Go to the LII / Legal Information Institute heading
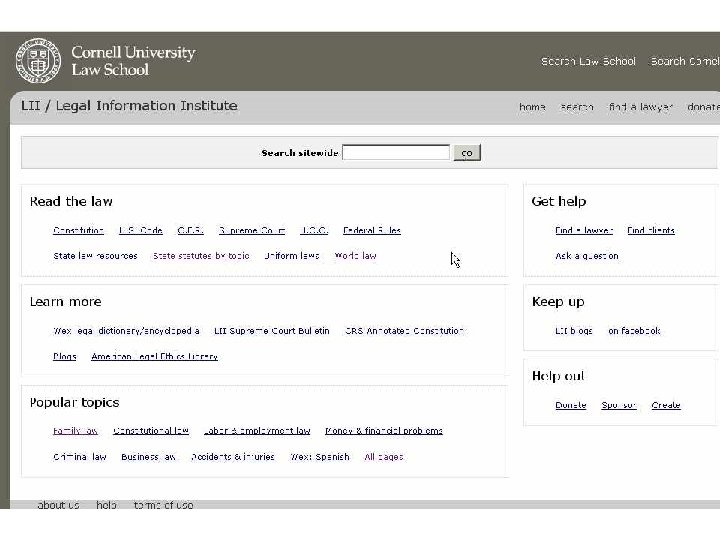Viewport: 720px width, 540px height. (129, 106)
